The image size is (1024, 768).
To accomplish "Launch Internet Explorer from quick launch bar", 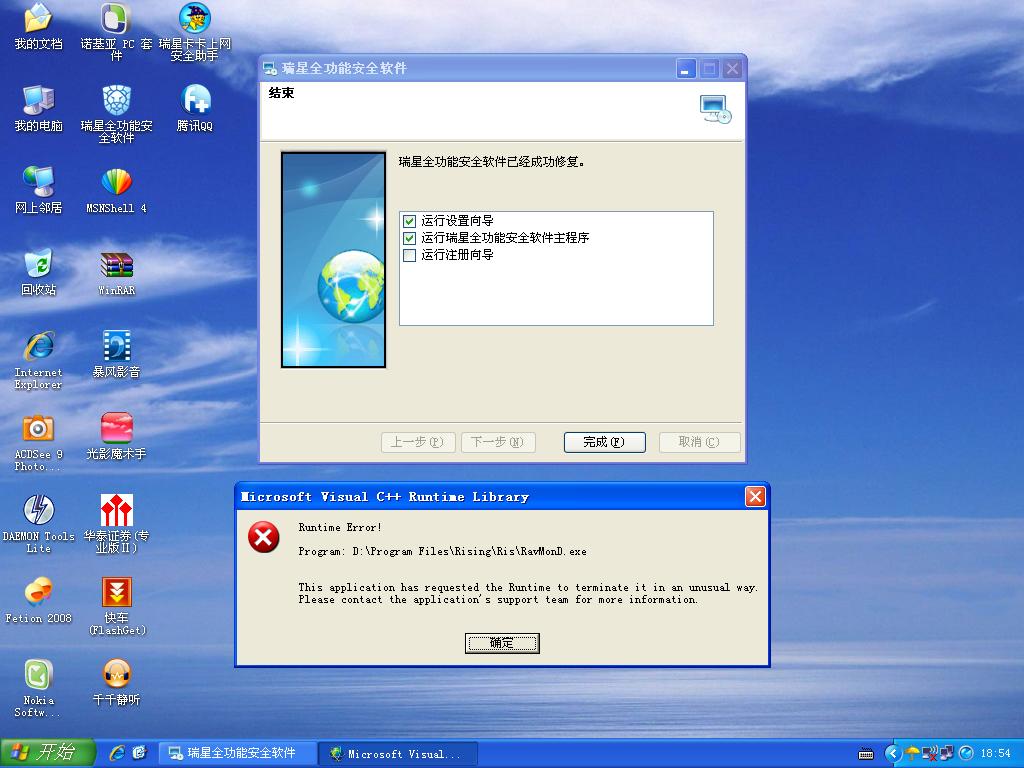I will (118, 753).
